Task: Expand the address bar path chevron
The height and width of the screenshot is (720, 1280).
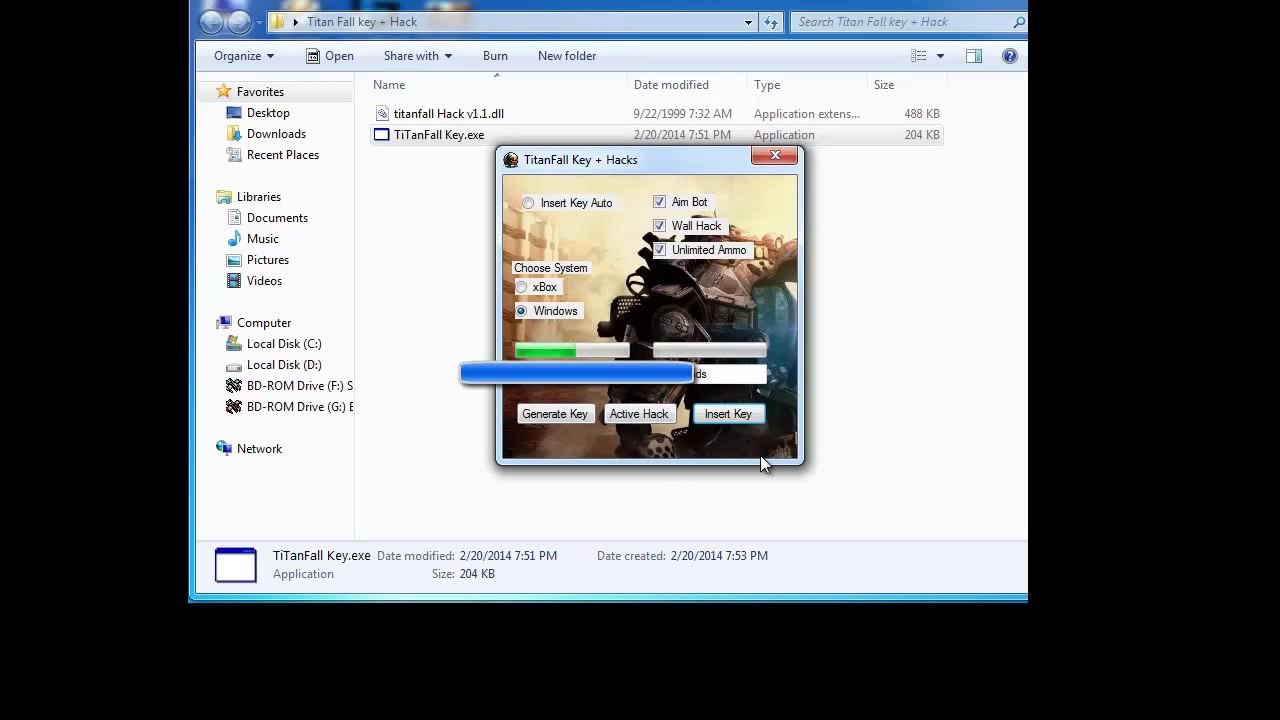Action: pos(295,22)
